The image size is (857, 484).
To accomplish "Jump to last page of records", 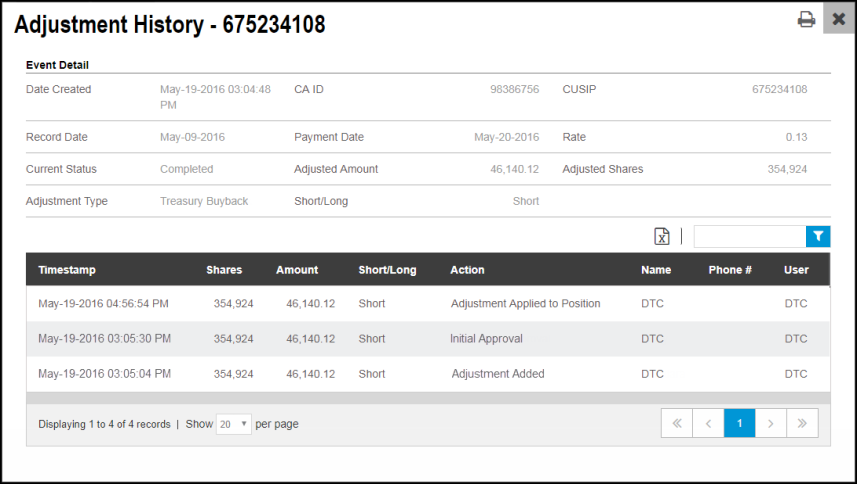I will tap(802, 423).
